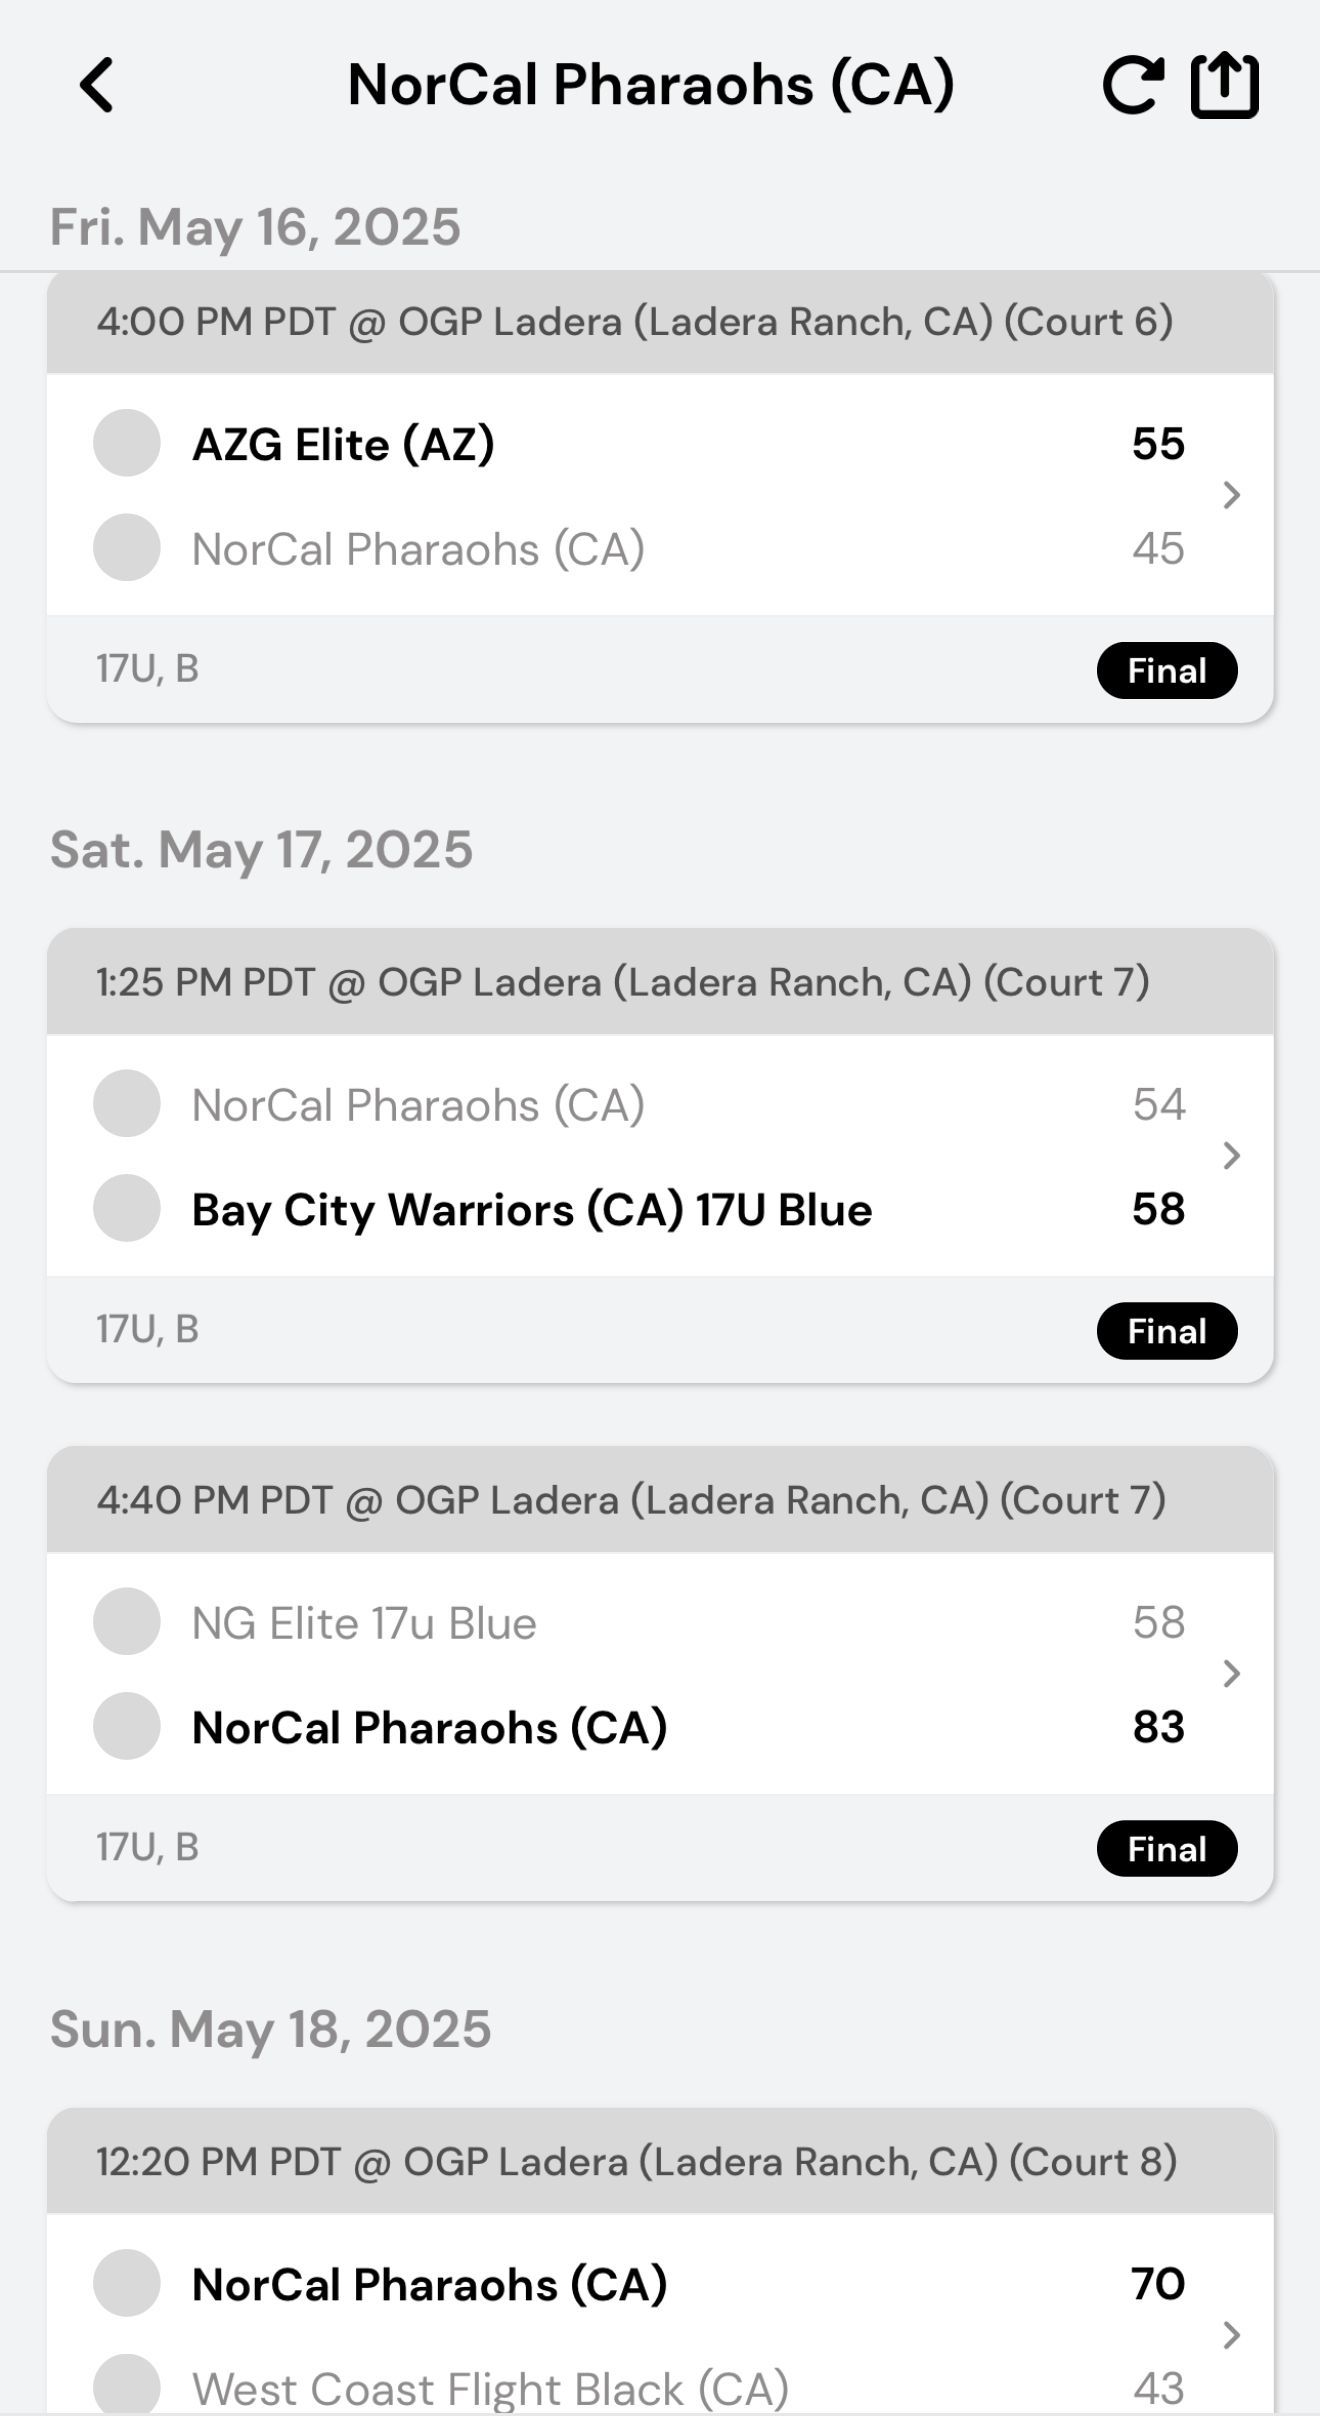Tap Final badge on 4:40 PM game

pyautogui.click(x=1166, y=1849)
